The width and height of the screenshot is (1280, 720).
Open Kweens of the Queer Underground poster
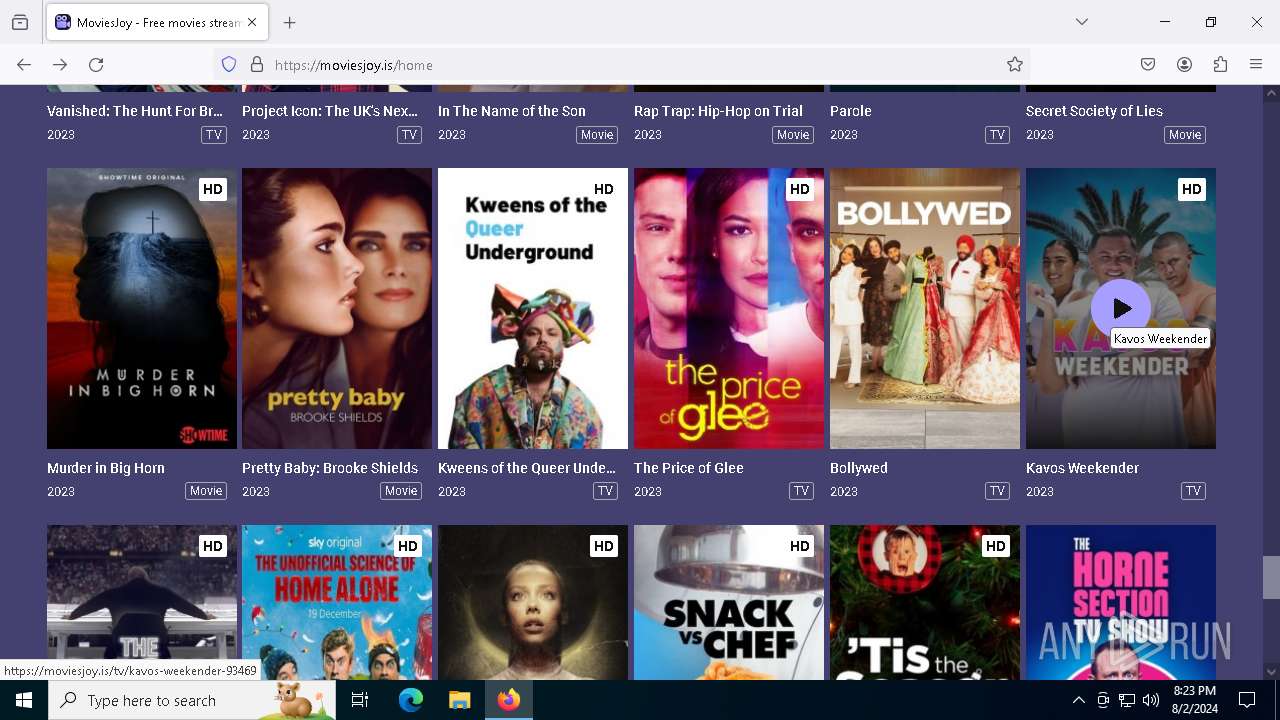(533, 308)
